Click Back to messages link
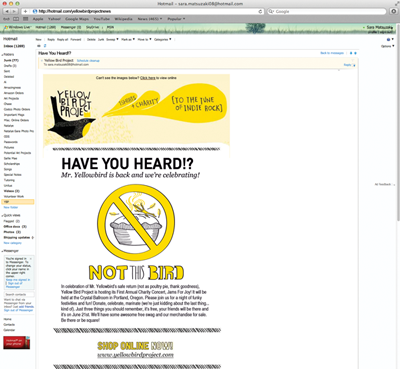This screenshot has height=369, width=400. pyautogui.click(x=332, y=53)
